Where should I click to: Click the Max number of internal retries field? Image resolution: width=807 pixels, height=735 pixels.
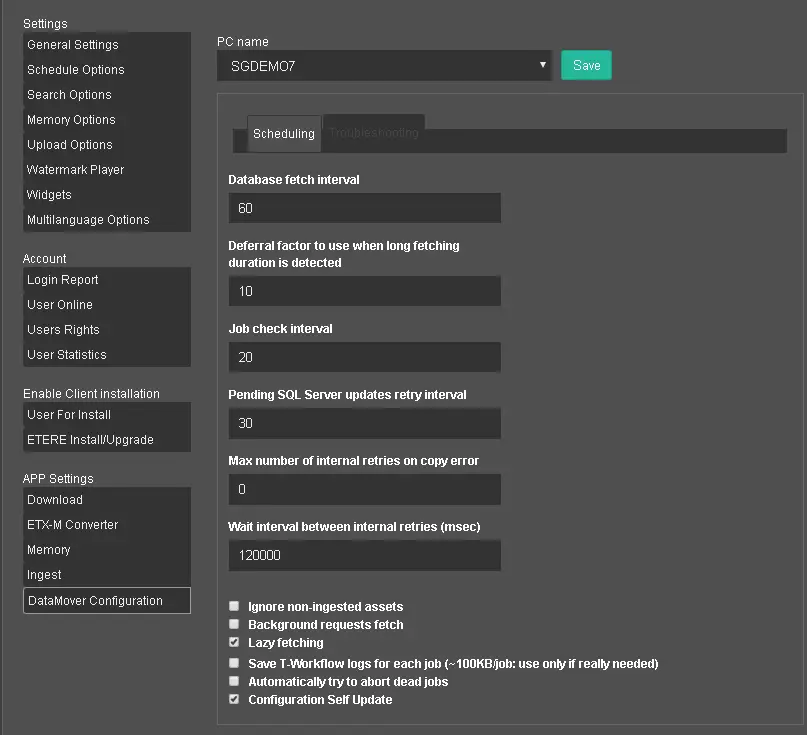pyautogui.click(x=364, y=489)
